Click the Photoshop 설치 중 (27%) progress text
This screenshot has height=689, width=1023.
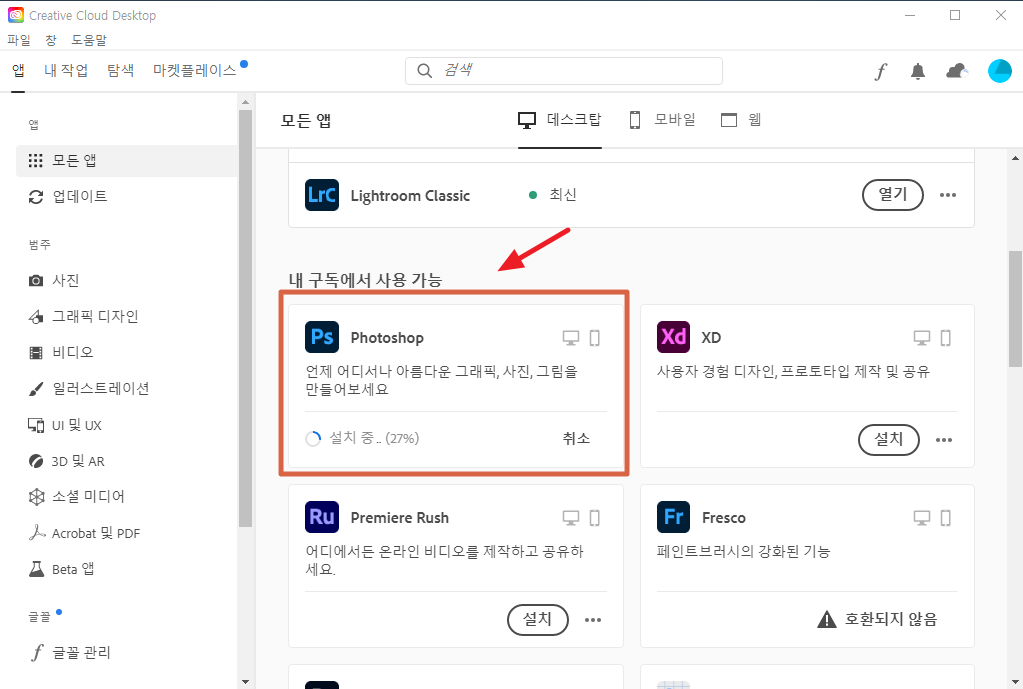pos(374,438)
